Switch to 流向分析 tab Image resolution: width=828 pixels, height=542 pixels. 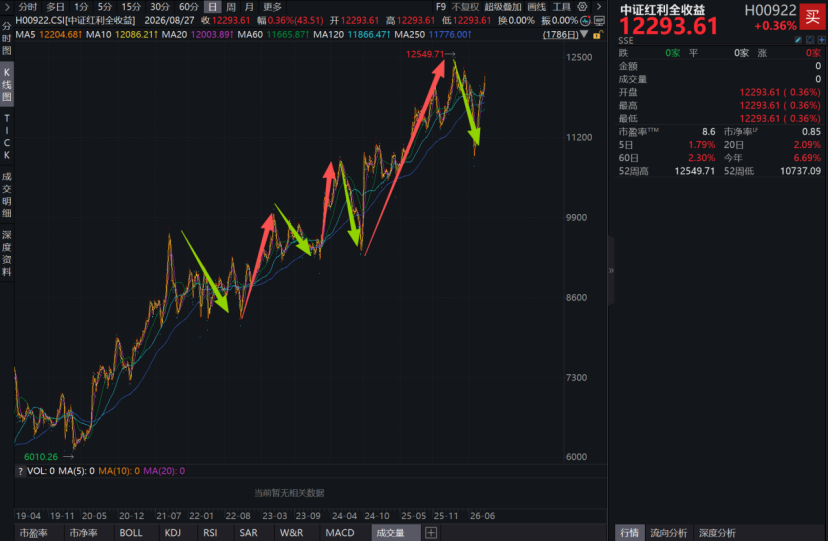click(669, 532)
